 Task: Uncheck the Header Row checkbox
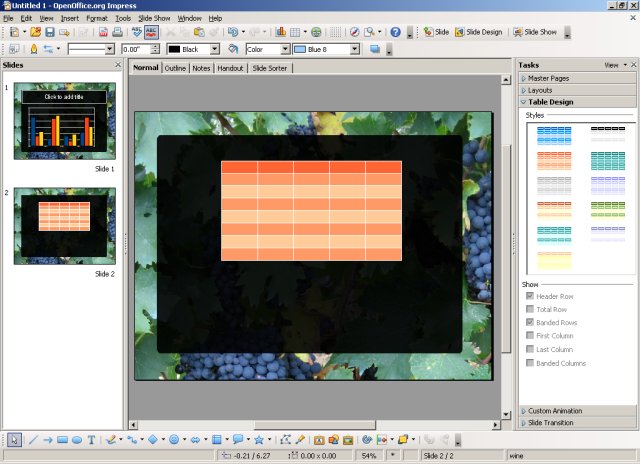[530, 296]
